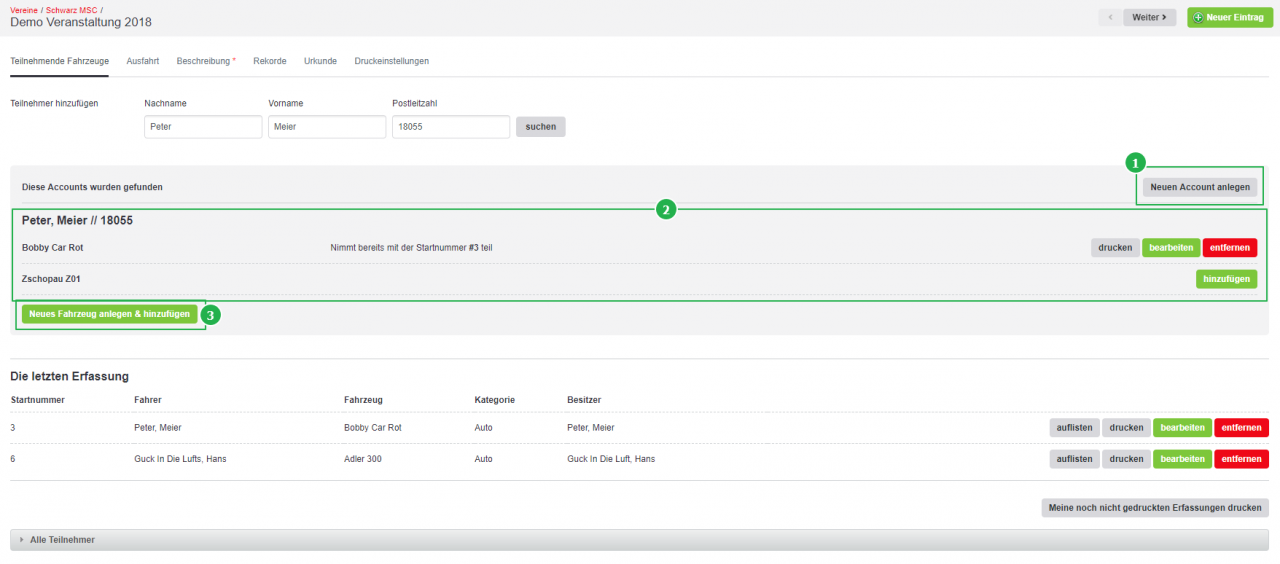Click the Nachname input field
The image size is (1280, 564).
tap(203, 127)
